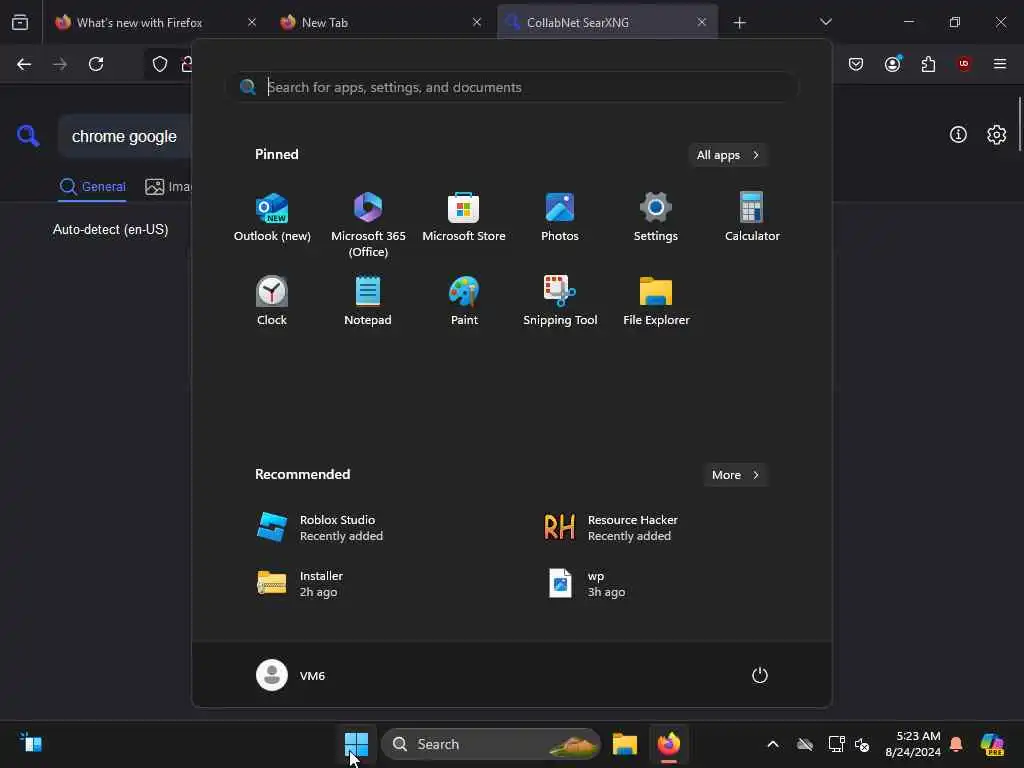The height and width of the screenshot is (768, 1024).
Task: Open the list all tabs dropdown
Action: click(x=825, y=22)
